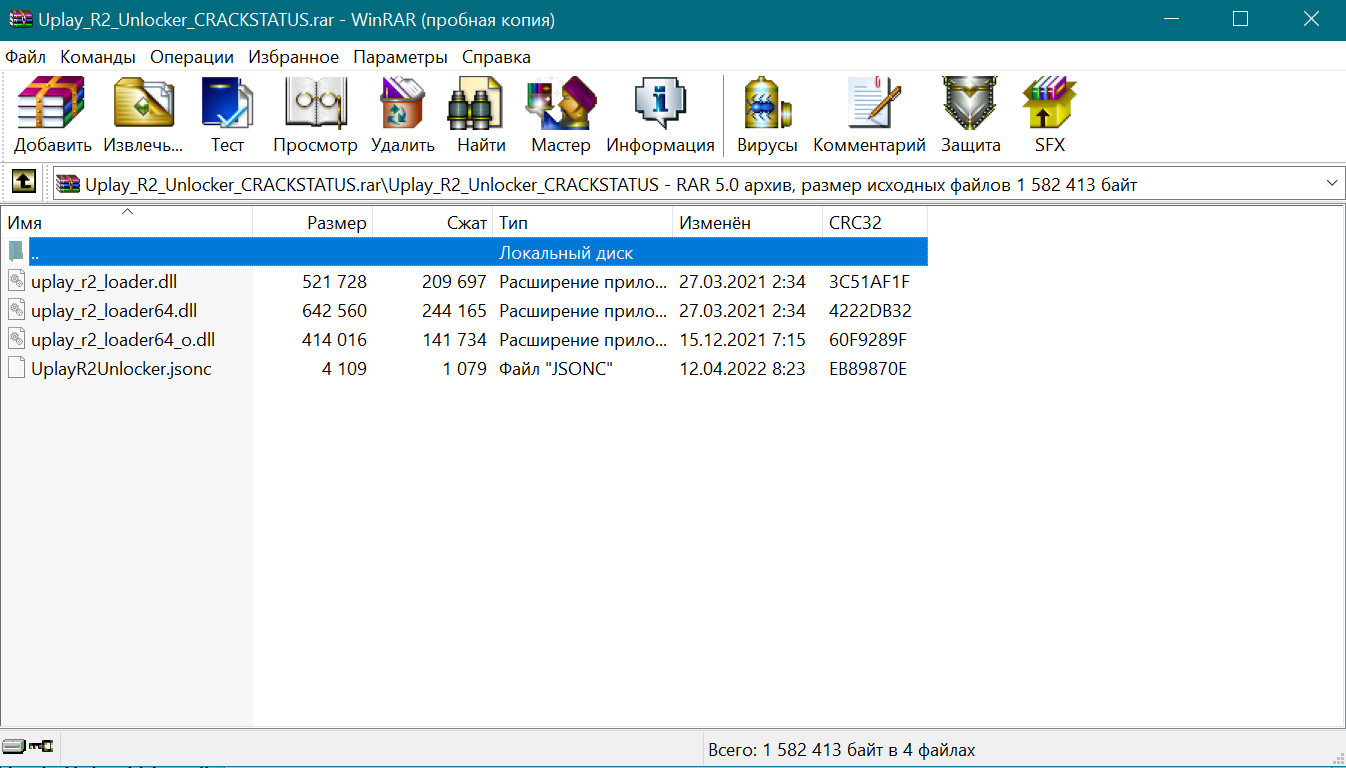Sort files by Имя column header

coord(127,222)
